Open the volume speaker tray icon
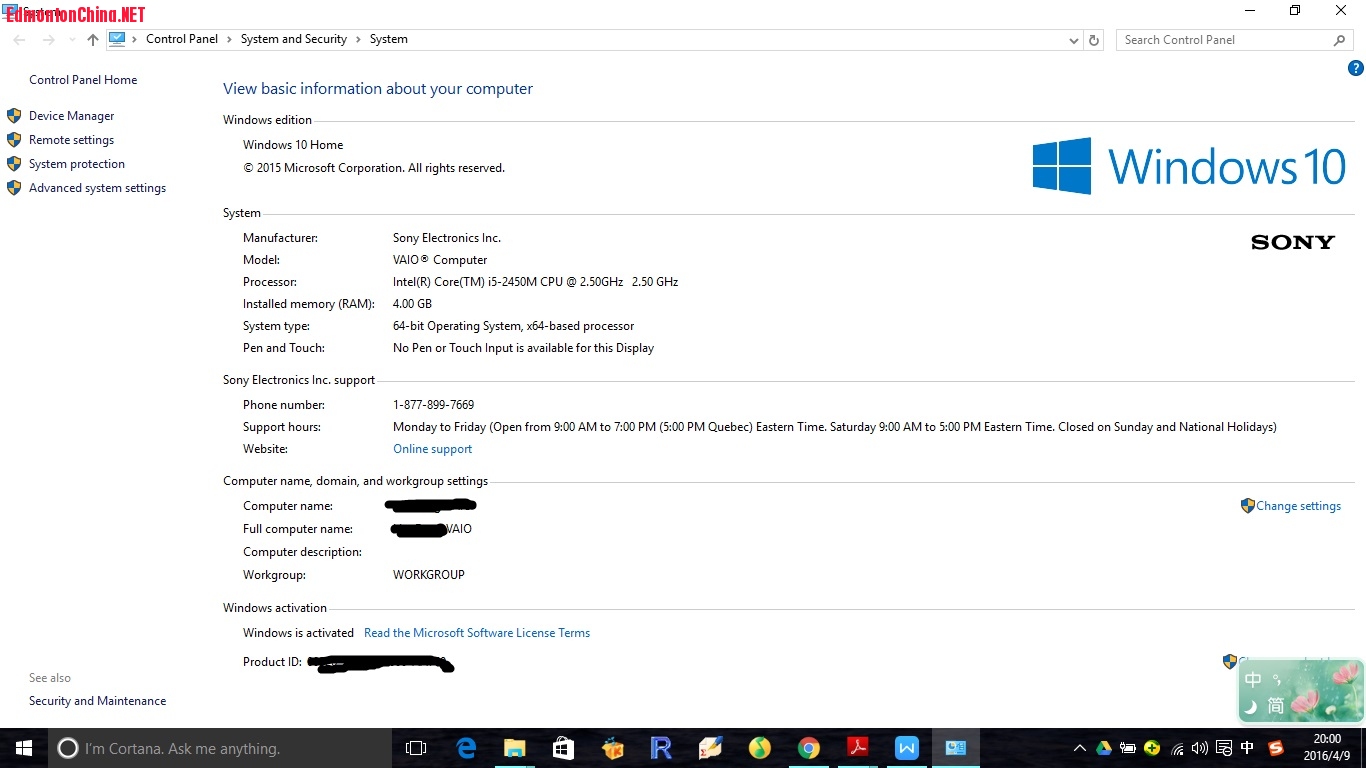This screenshot has width=1366, height=768. click(x=1200, y=748)
